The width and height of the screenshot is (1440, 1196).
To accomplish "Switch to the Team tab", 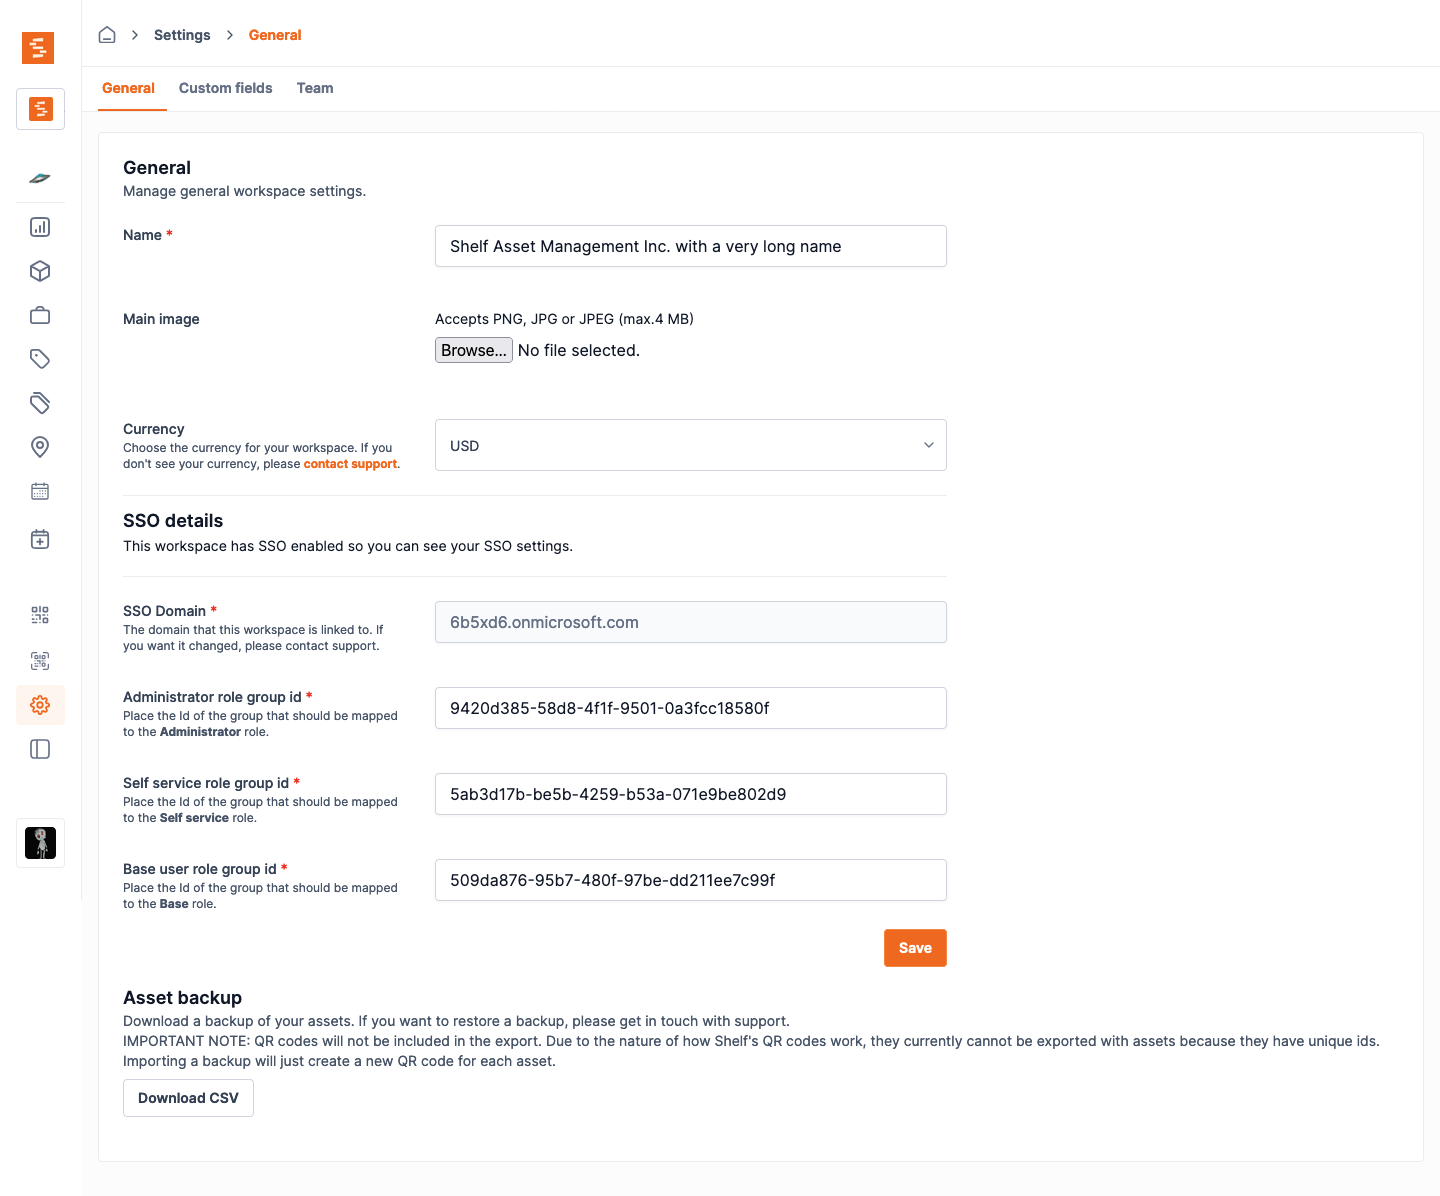I will [x=315, y=88].
